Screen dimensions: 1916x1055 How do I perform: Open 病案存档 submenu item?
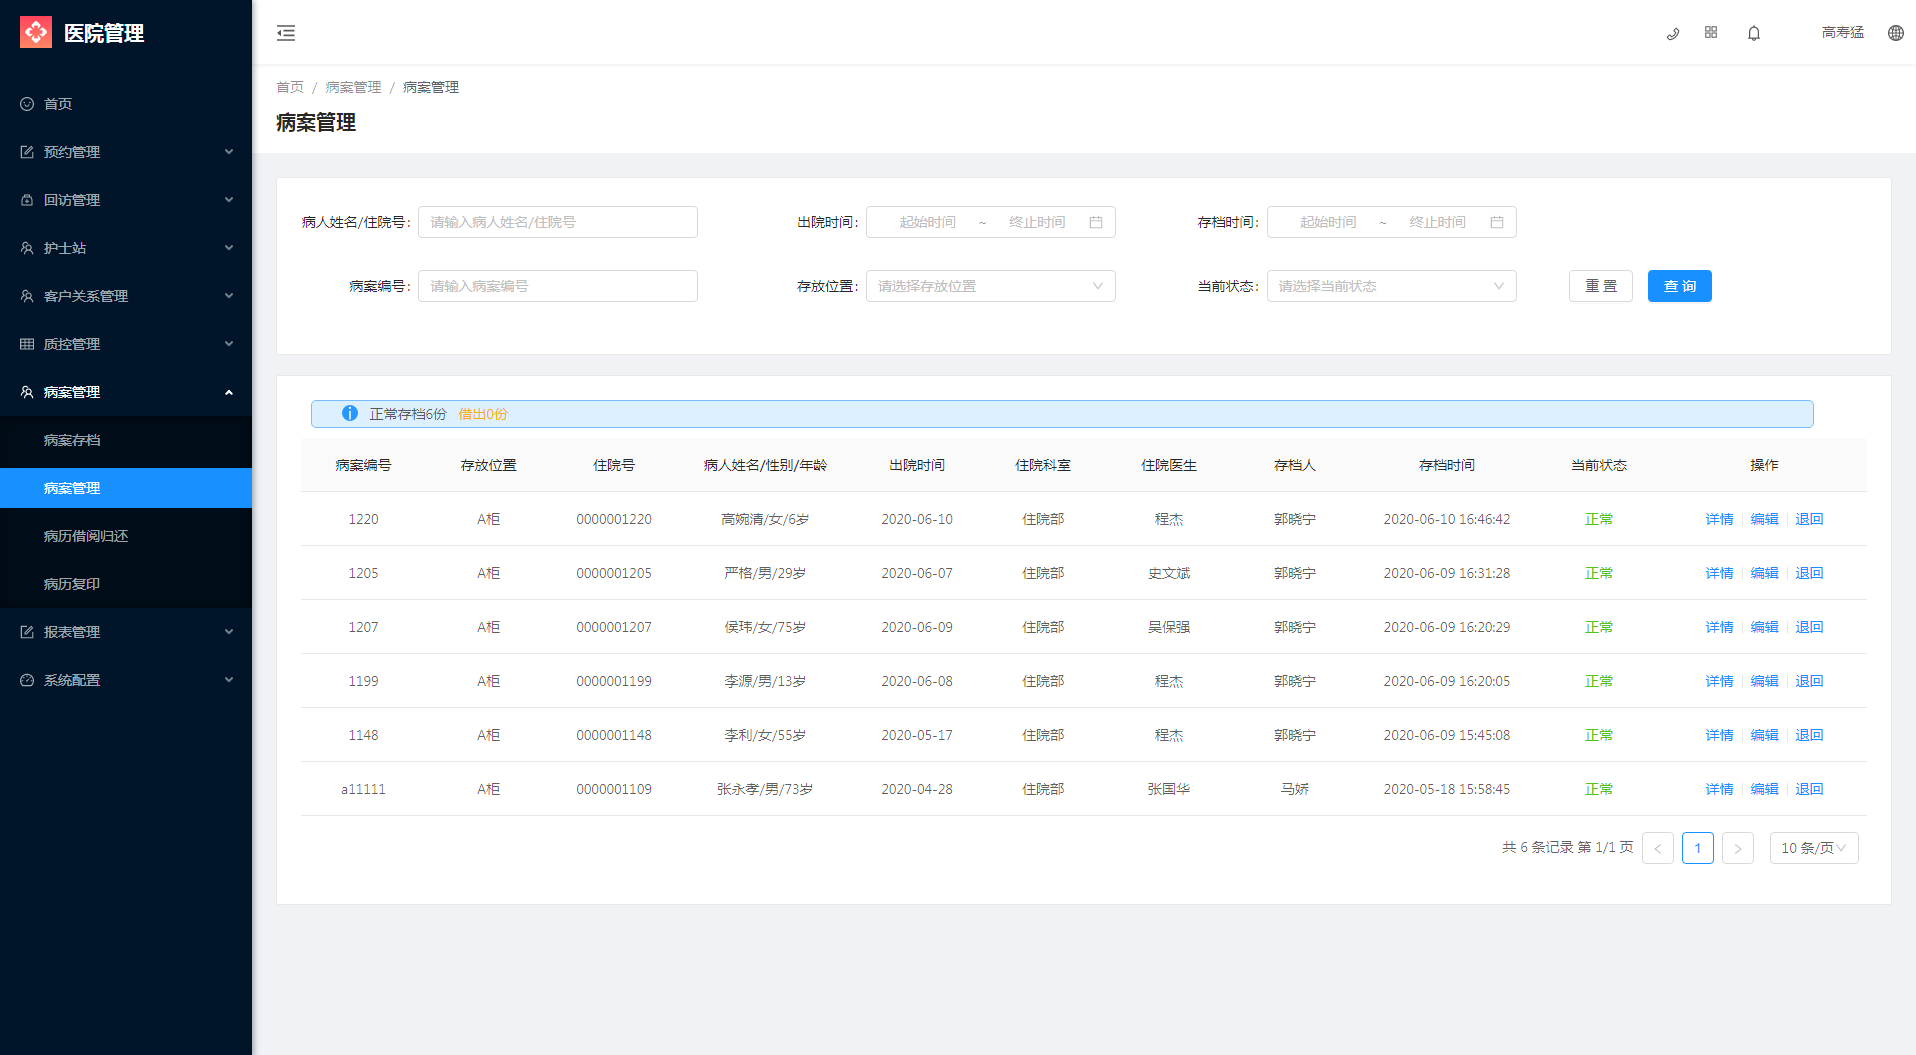click(126, 440)
